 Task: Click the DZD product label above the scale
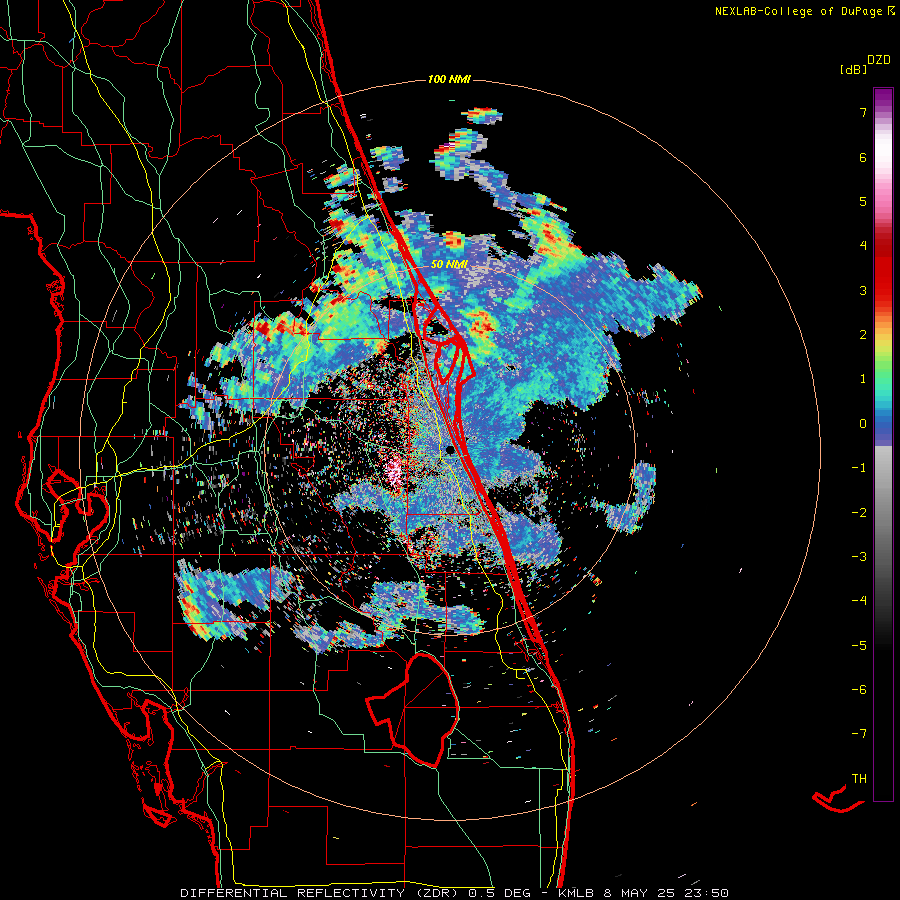(x=879, y=60)
